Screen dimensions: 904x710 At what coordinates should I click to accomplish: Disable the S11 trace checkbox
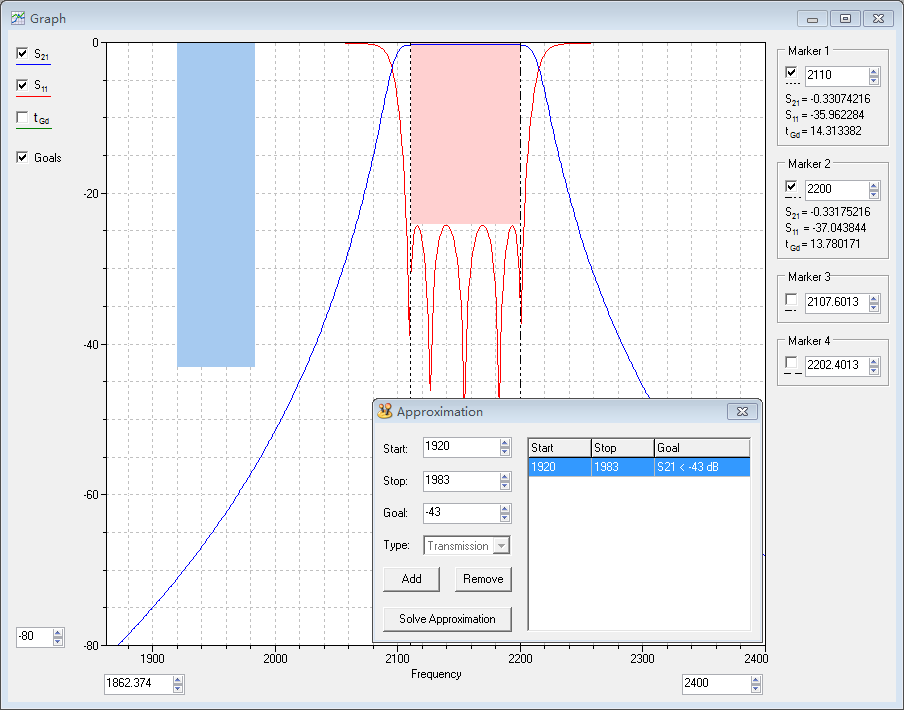click(x=23, y=86)
